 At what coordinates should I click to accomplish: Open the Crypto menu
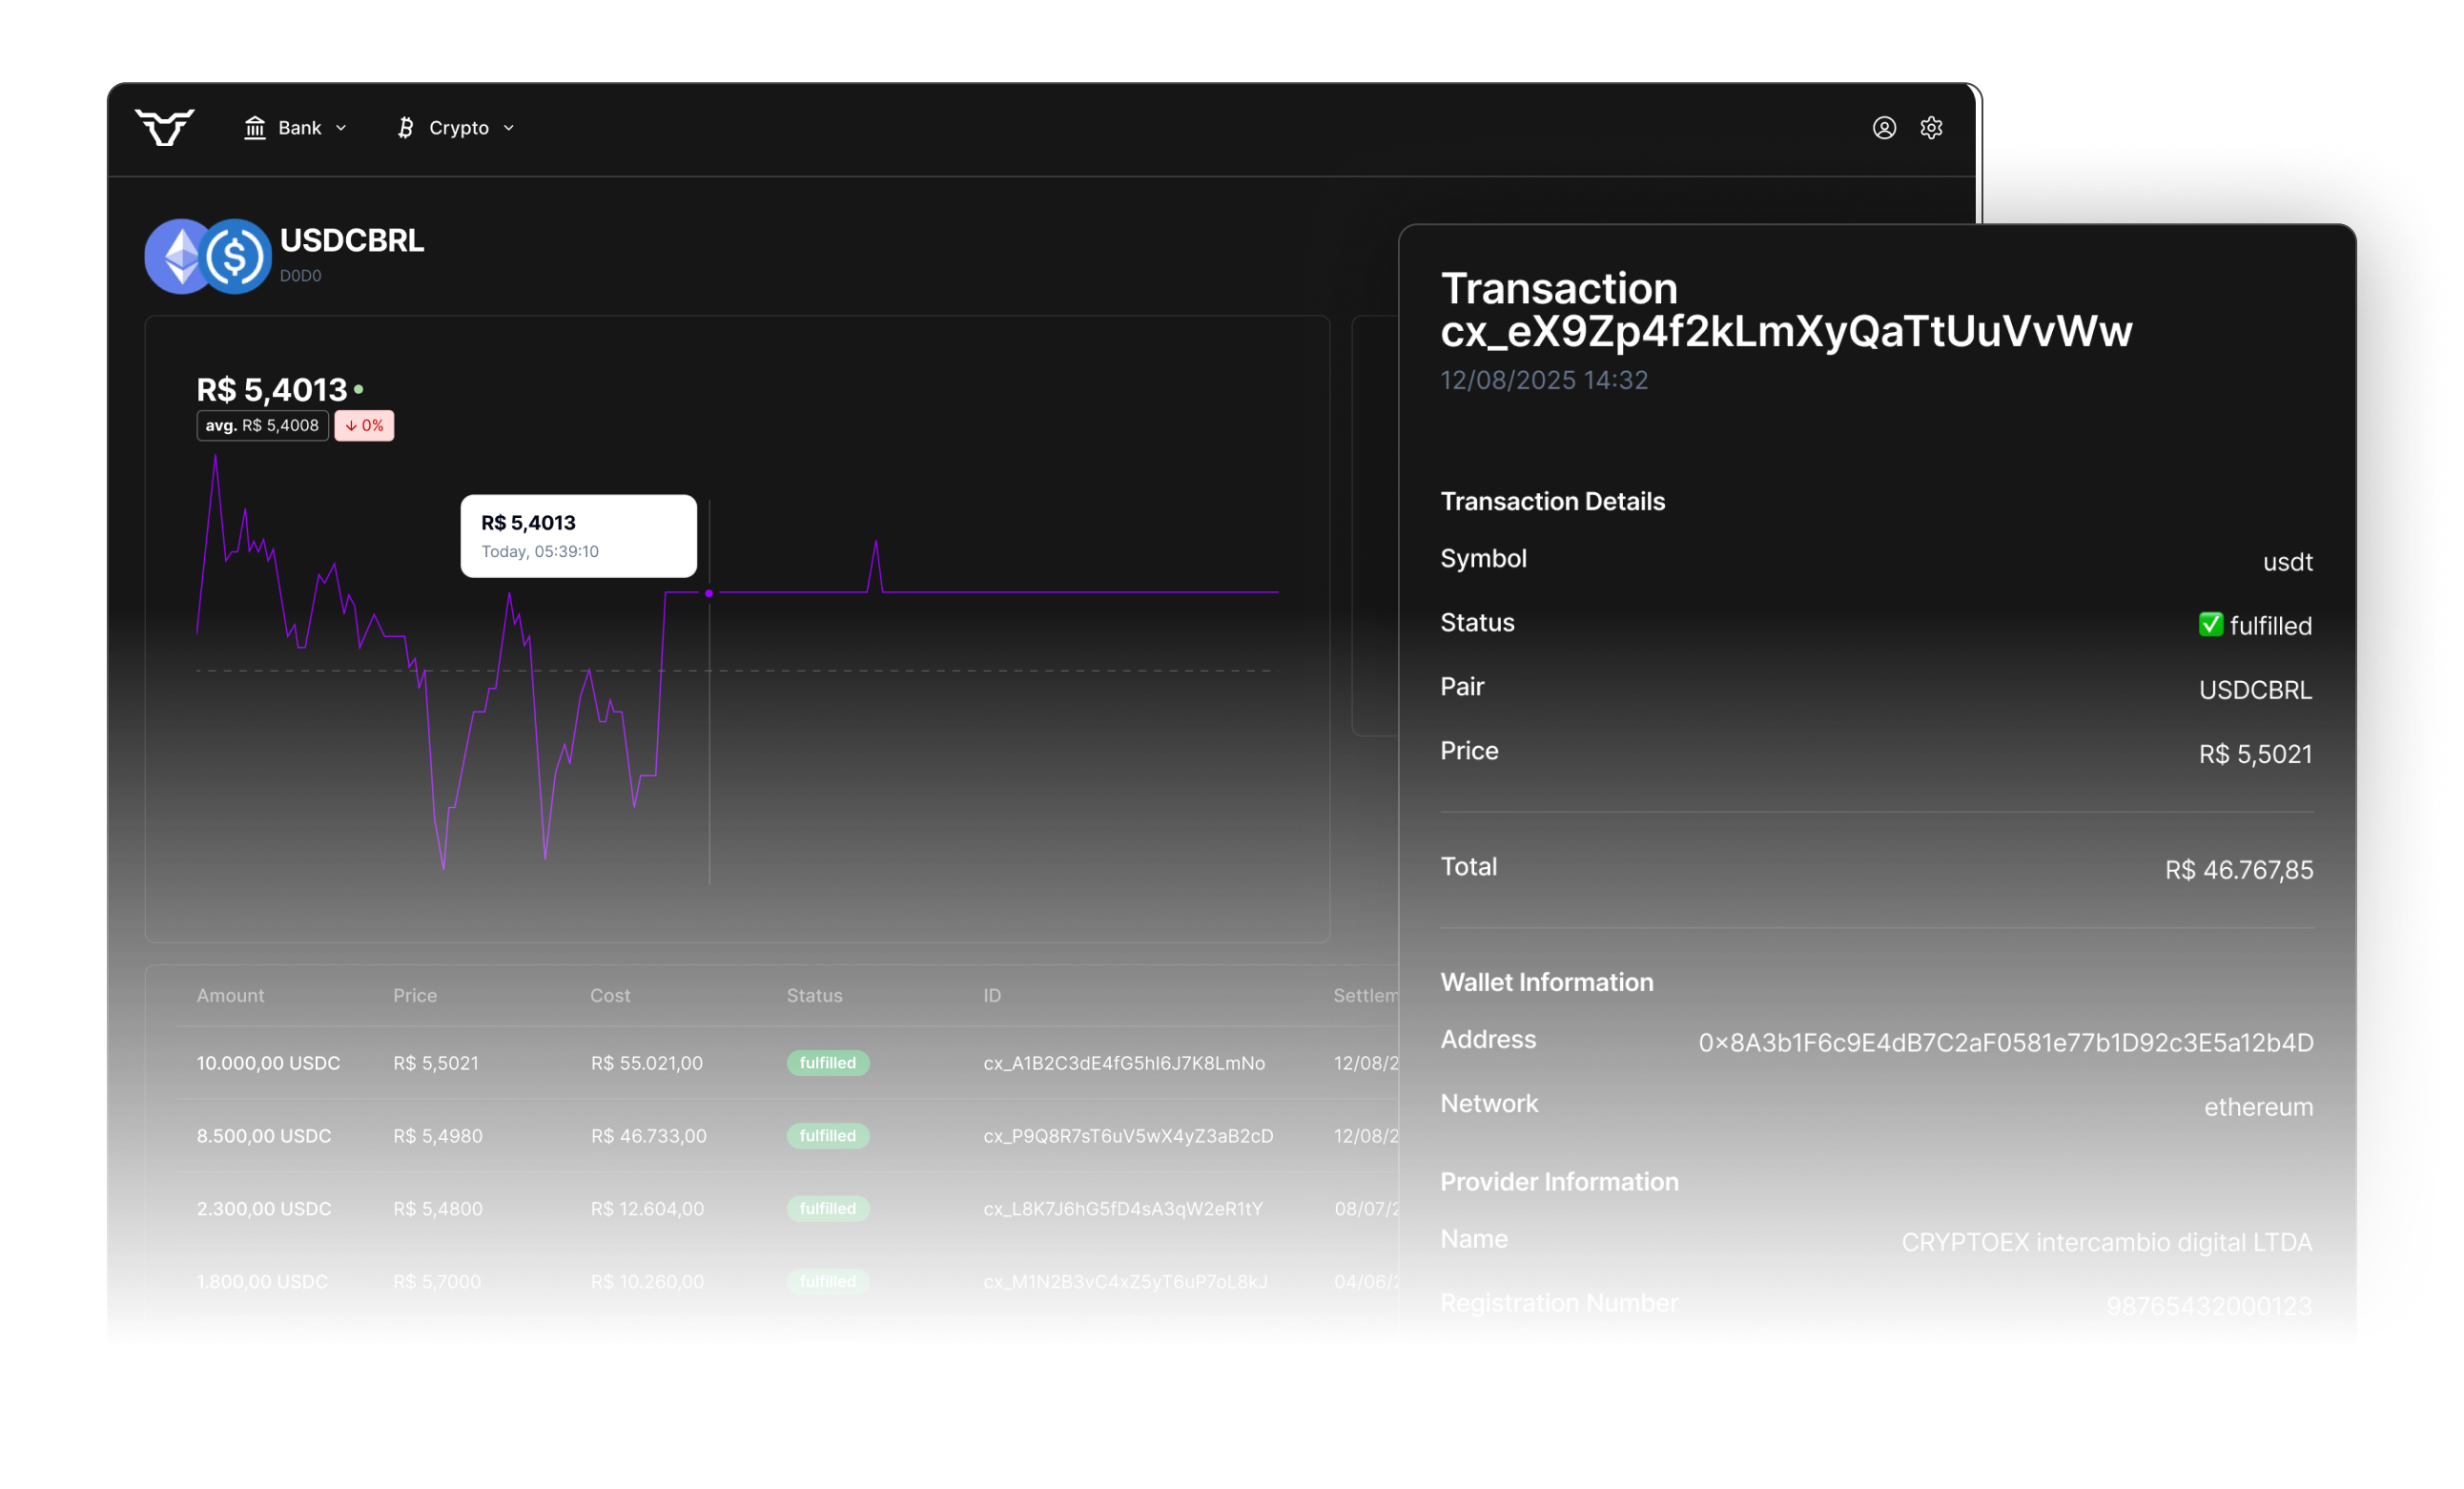pyautogui.click(x=458, y=128)
